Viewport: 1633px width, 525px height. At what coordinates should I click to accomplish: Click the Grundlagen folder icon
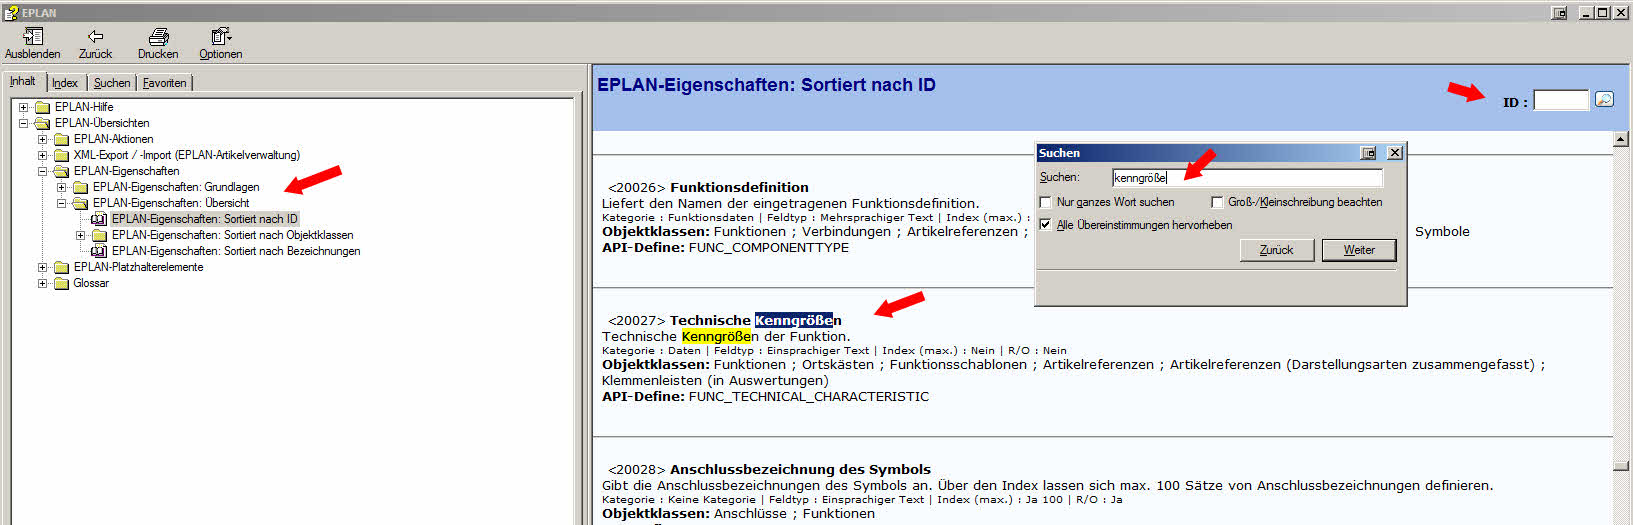coord(81,187)
